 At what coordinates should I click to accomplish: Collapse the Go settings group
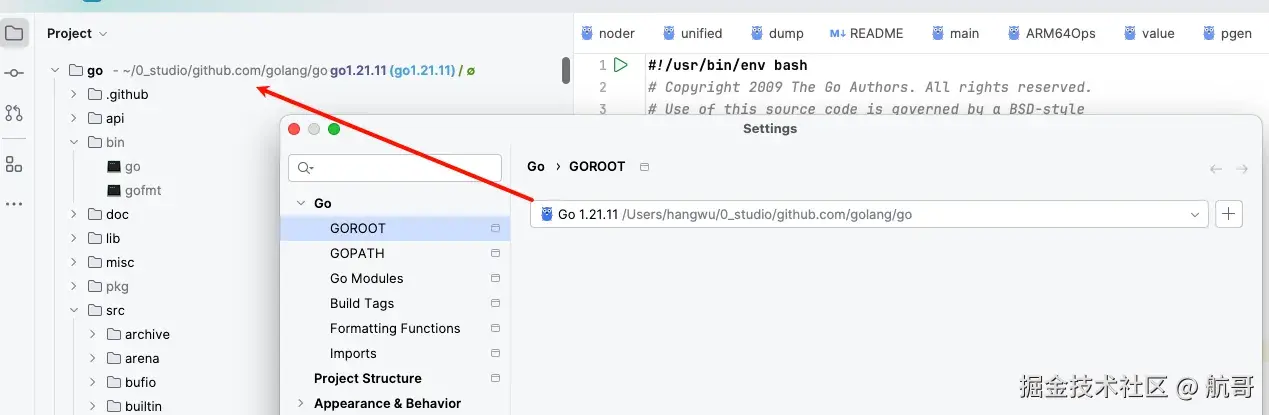(301, 203)
